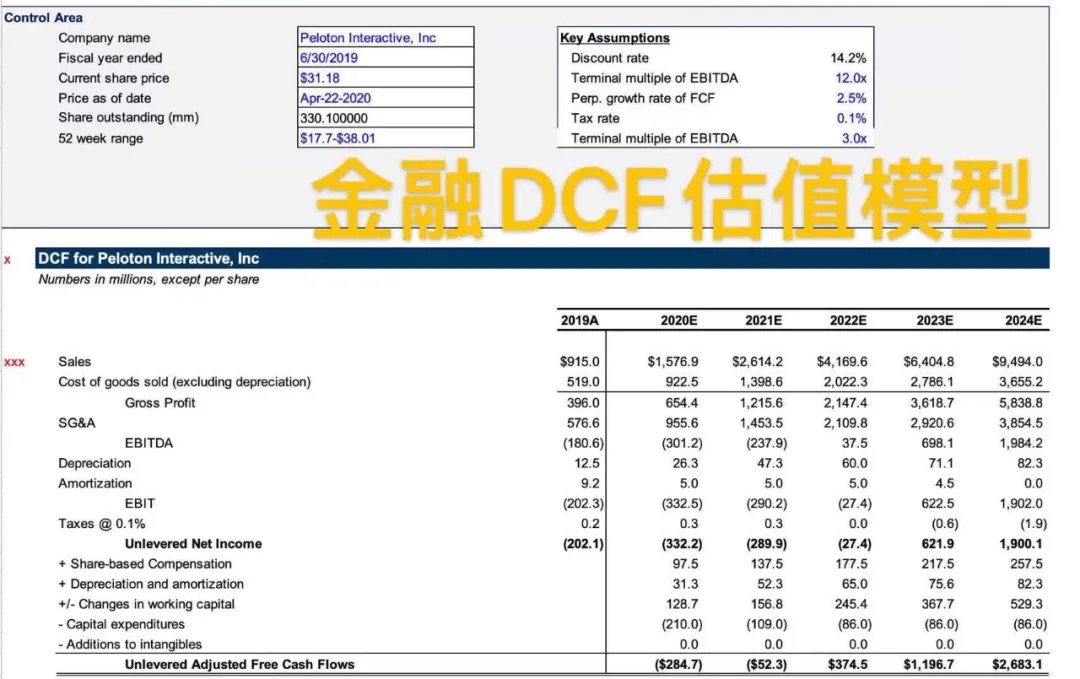
Task: Select the 2024E column header
Action: 1023,320
